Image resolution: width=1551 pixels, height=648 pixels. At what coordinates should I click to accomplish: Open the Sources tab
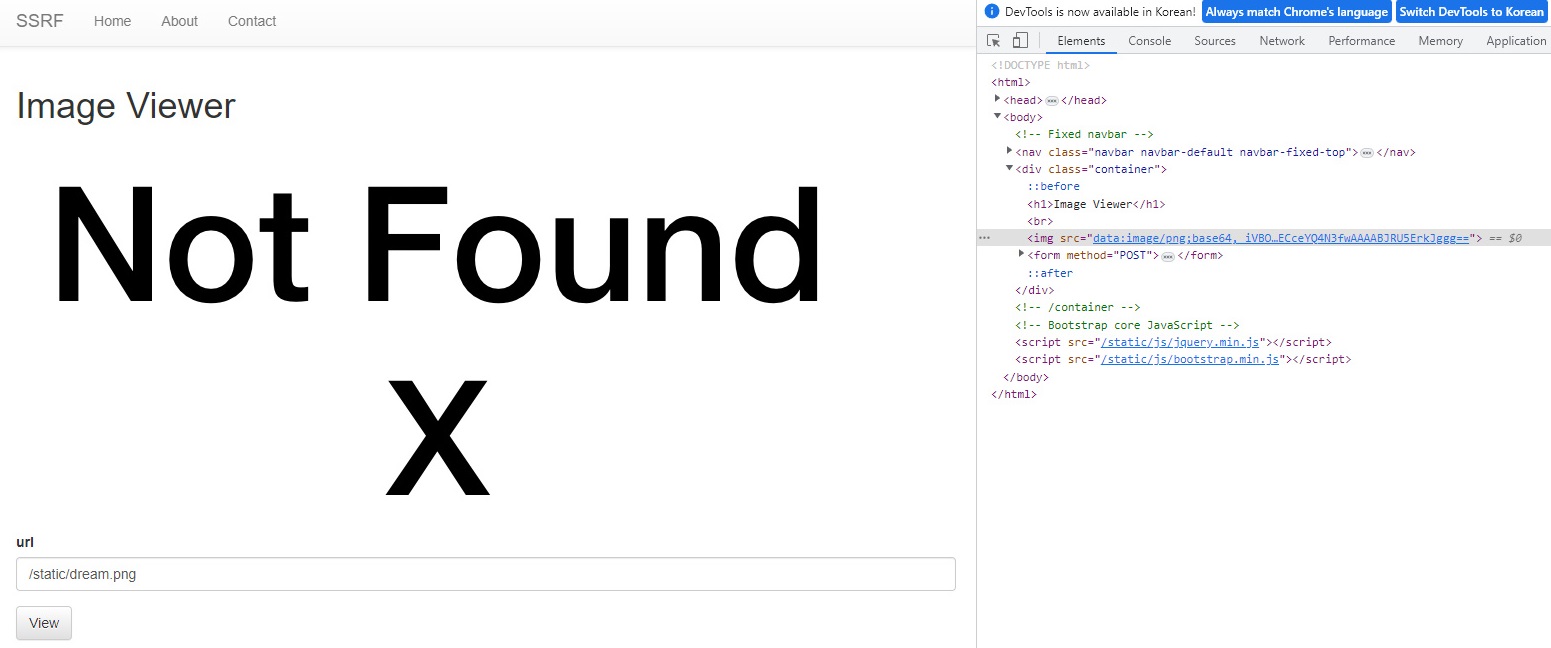click(1215, 41)
